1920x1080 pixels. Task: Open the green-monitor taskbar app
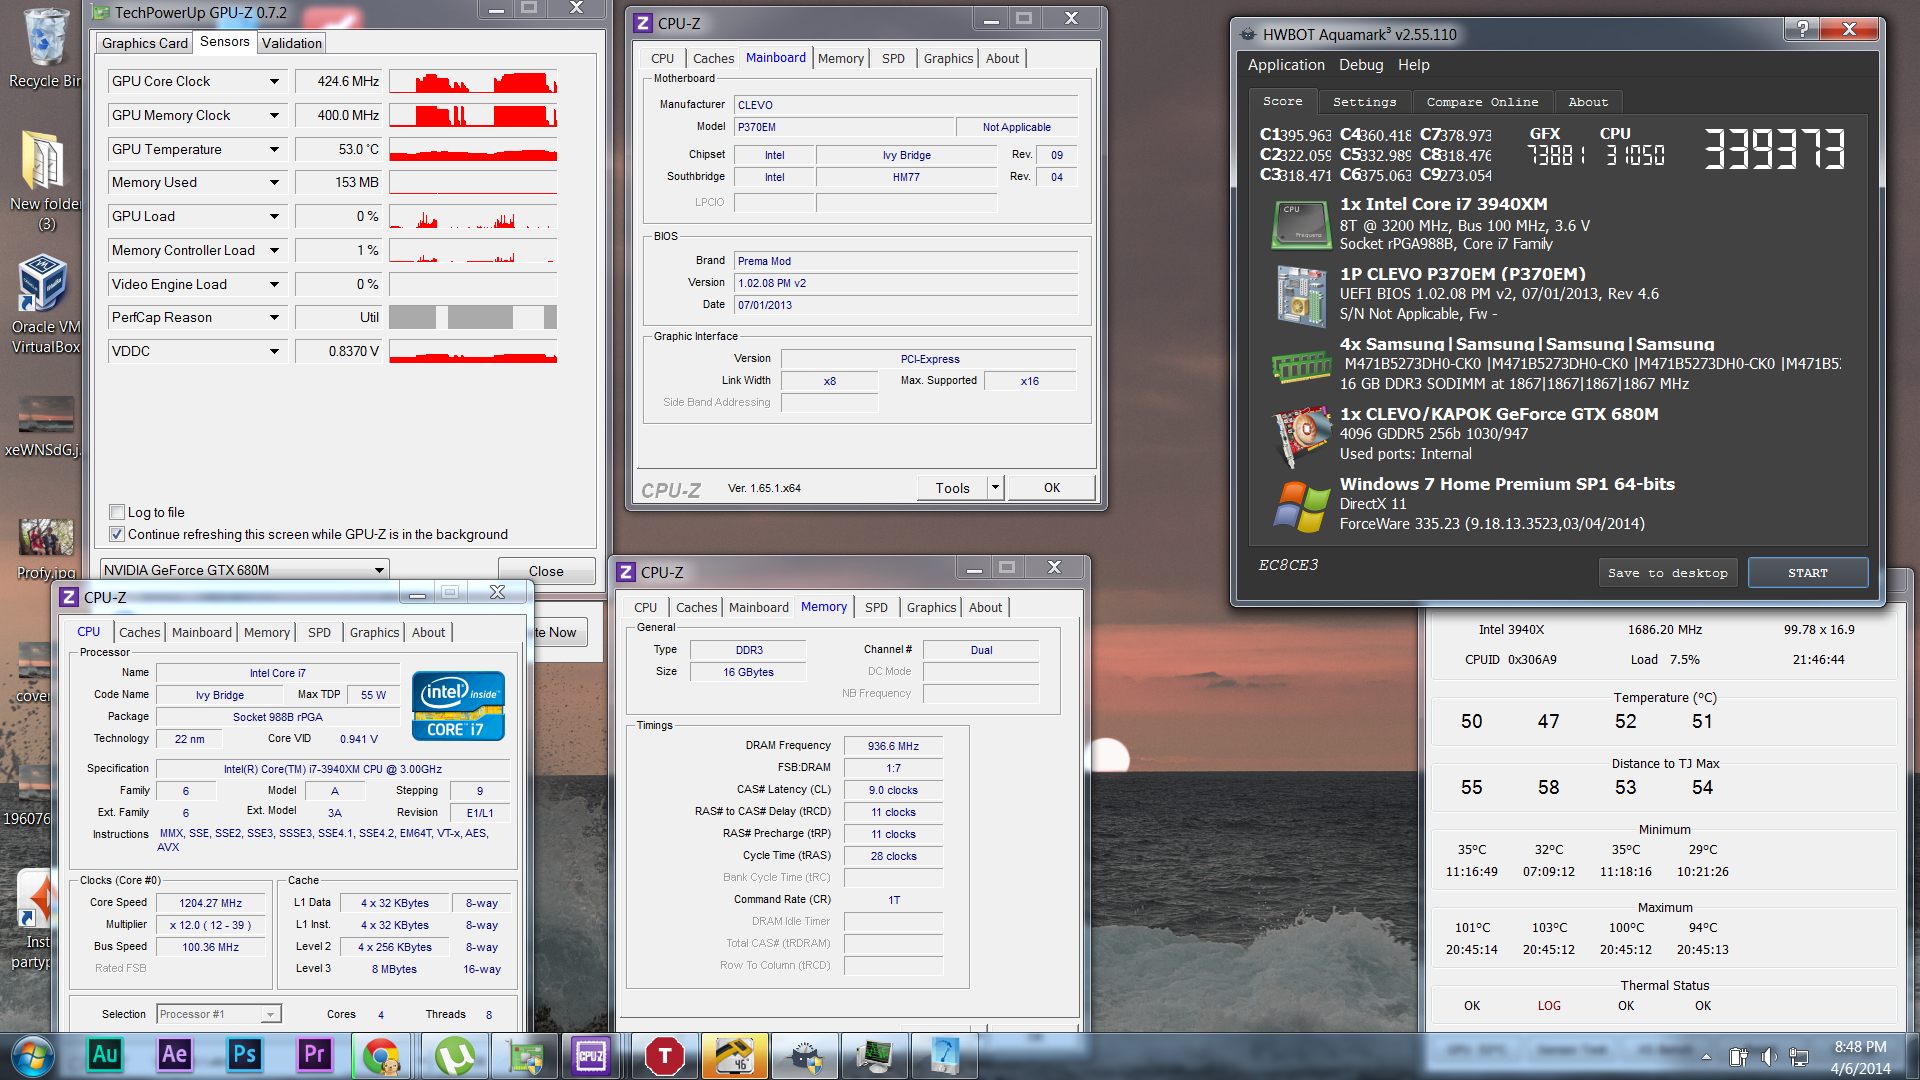tap(875, 1056)
